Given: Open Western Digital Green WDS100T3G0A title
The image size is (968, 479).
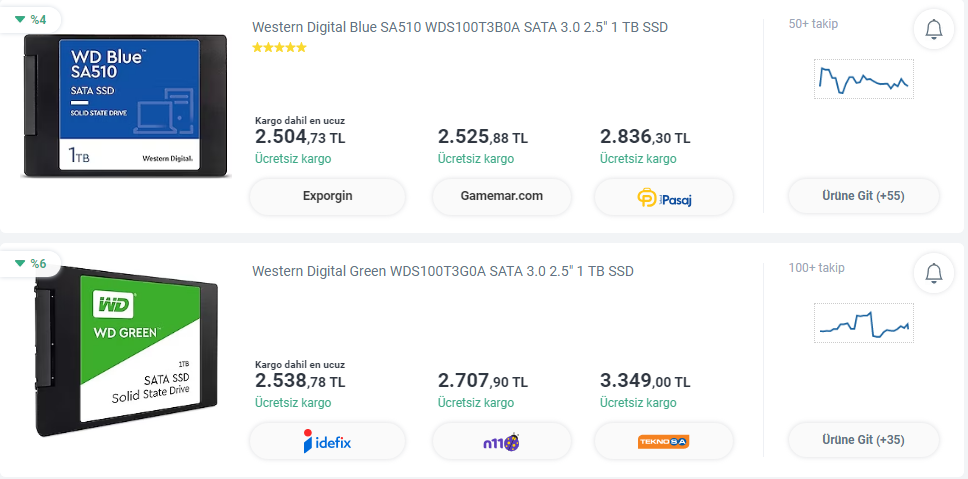Looking at the screenshot, I should [x=443, y=271].
